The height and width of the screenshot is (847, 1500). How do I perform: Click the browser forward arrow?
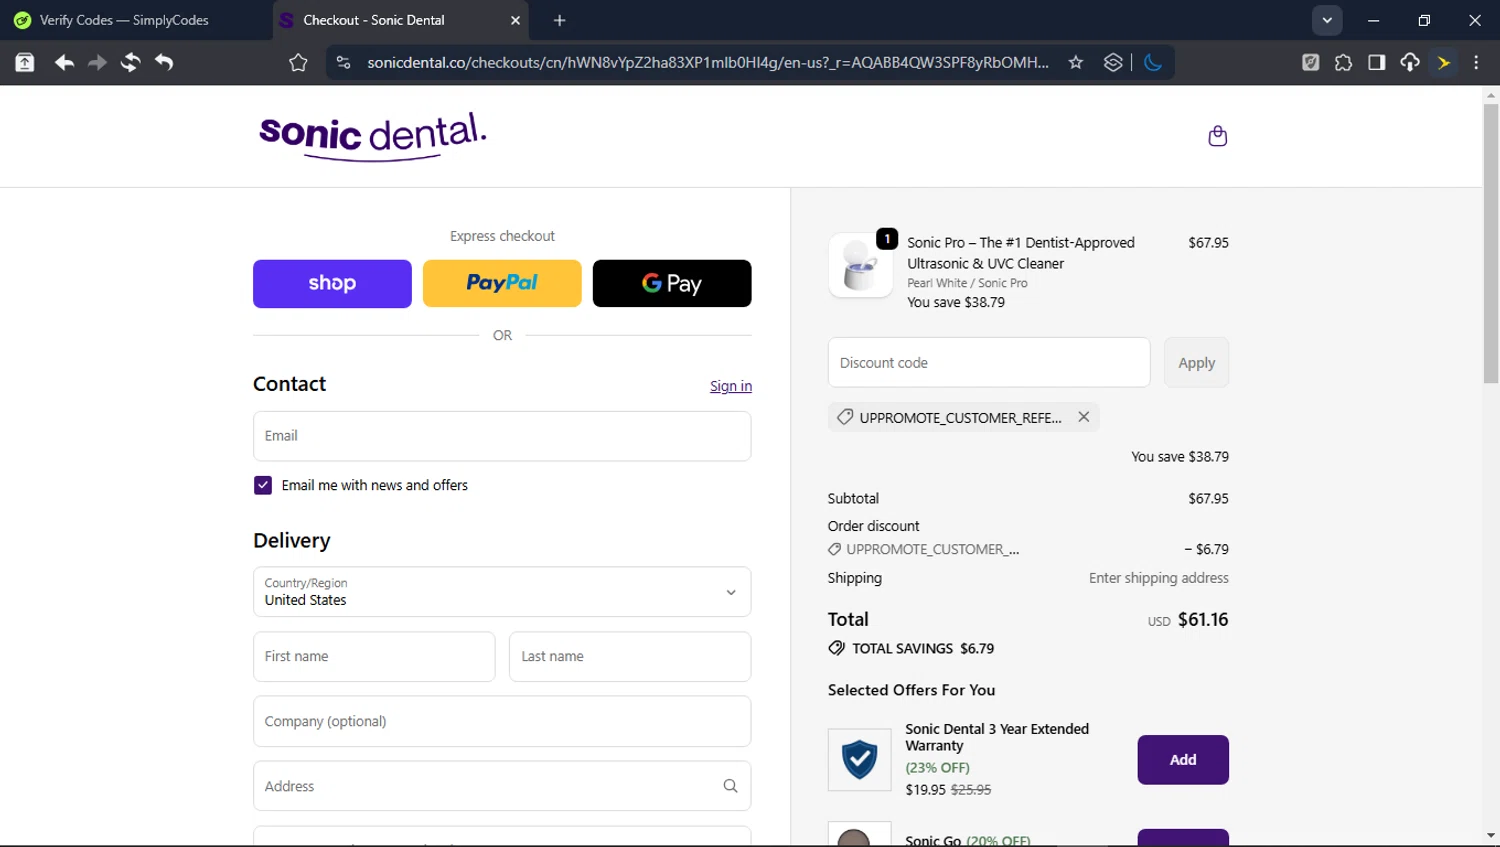pos(97,62)
